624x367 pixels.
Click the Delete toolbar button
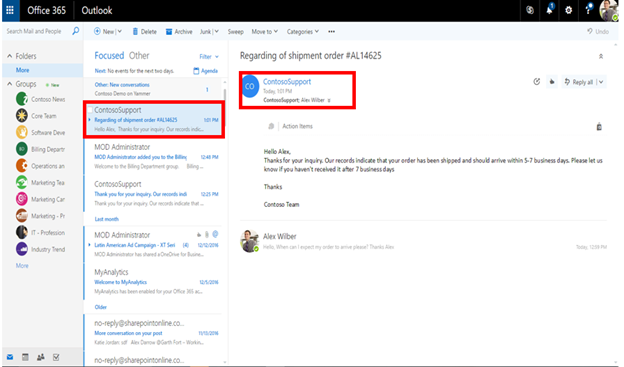click(144, 31)
